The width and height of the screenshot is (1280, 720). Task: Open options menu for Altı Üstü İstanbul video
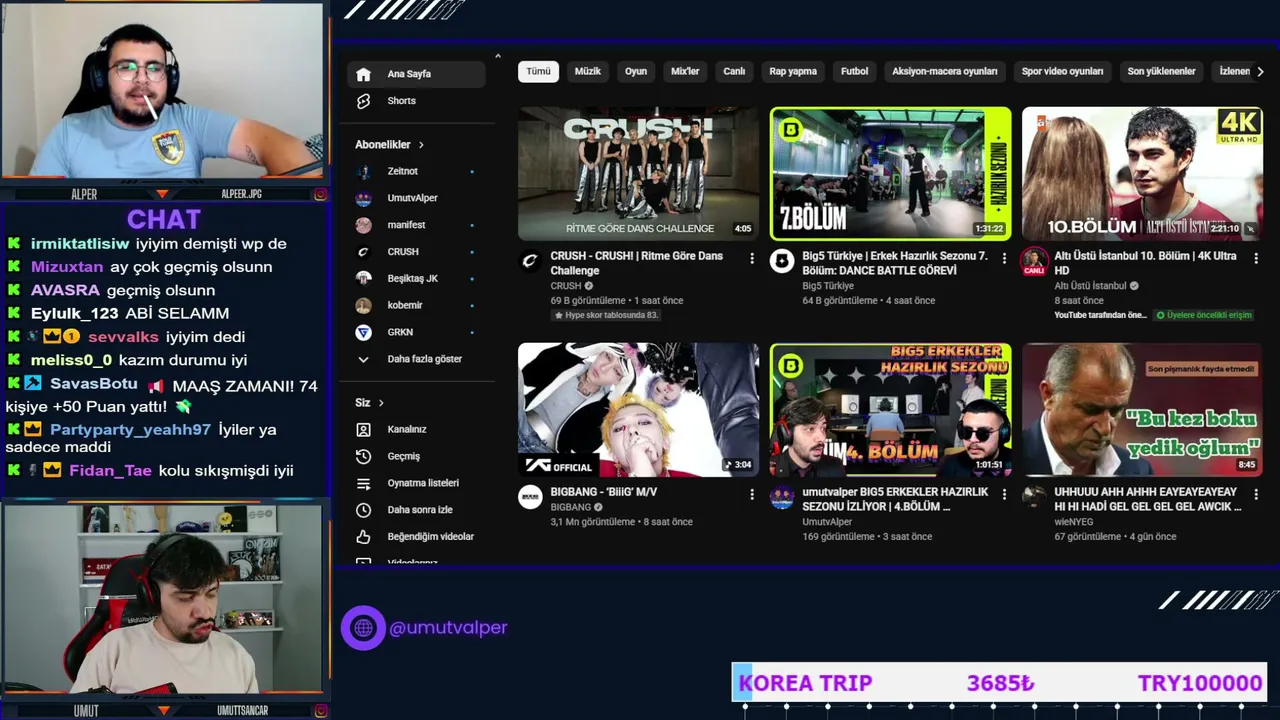[1256, 258]
